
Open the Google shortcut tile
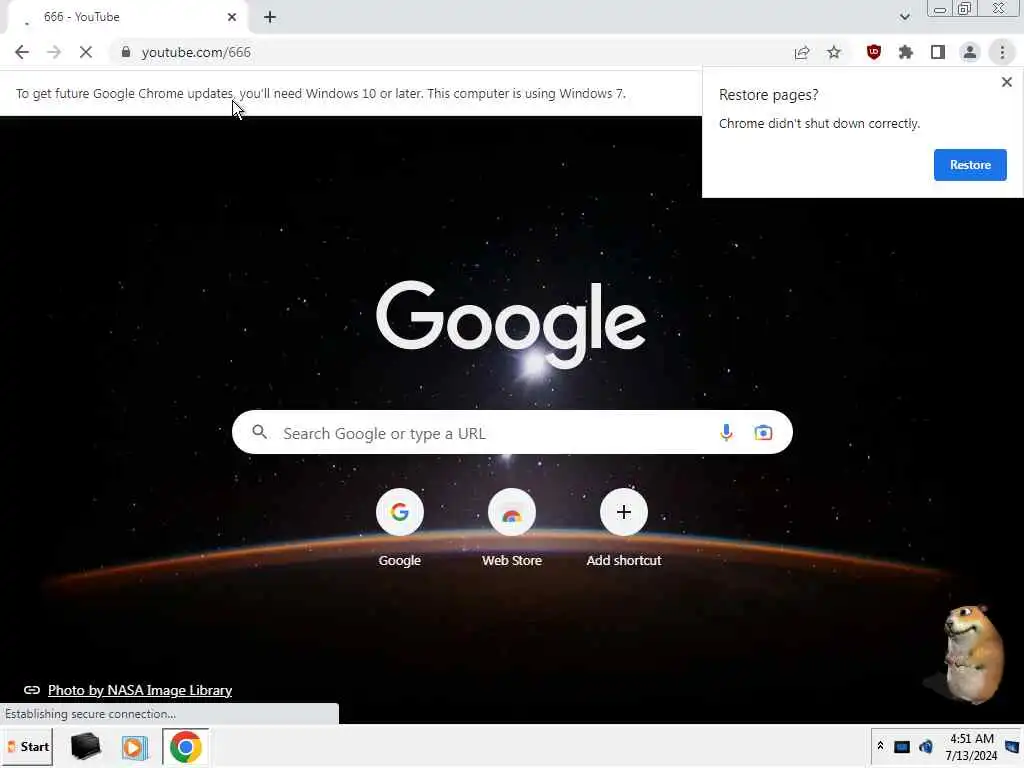click(x=400, y=528)
